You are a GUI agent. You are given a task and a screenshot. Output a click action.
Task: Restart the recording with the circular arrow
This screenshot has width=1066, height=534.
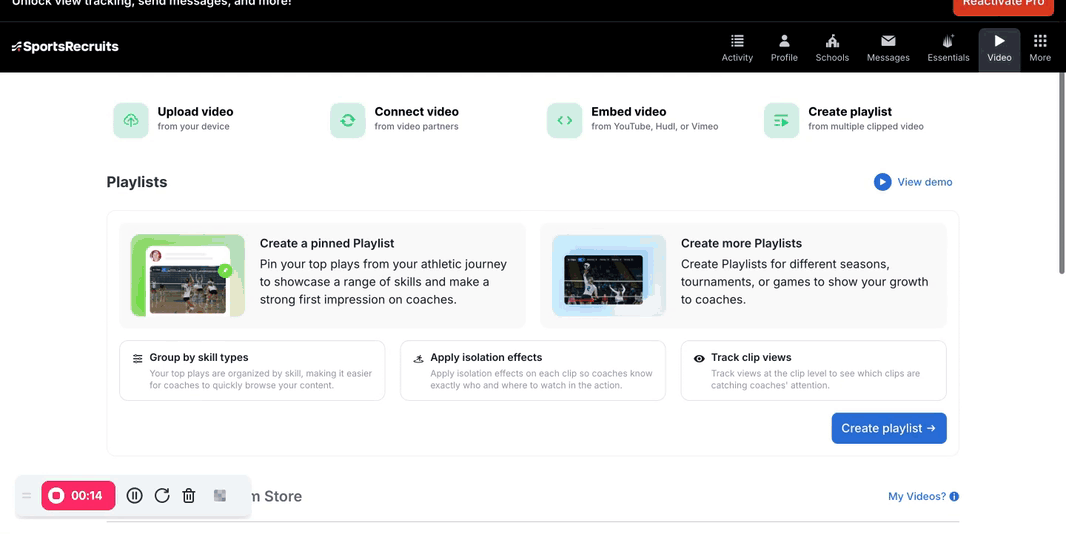(x=162, y=495)
